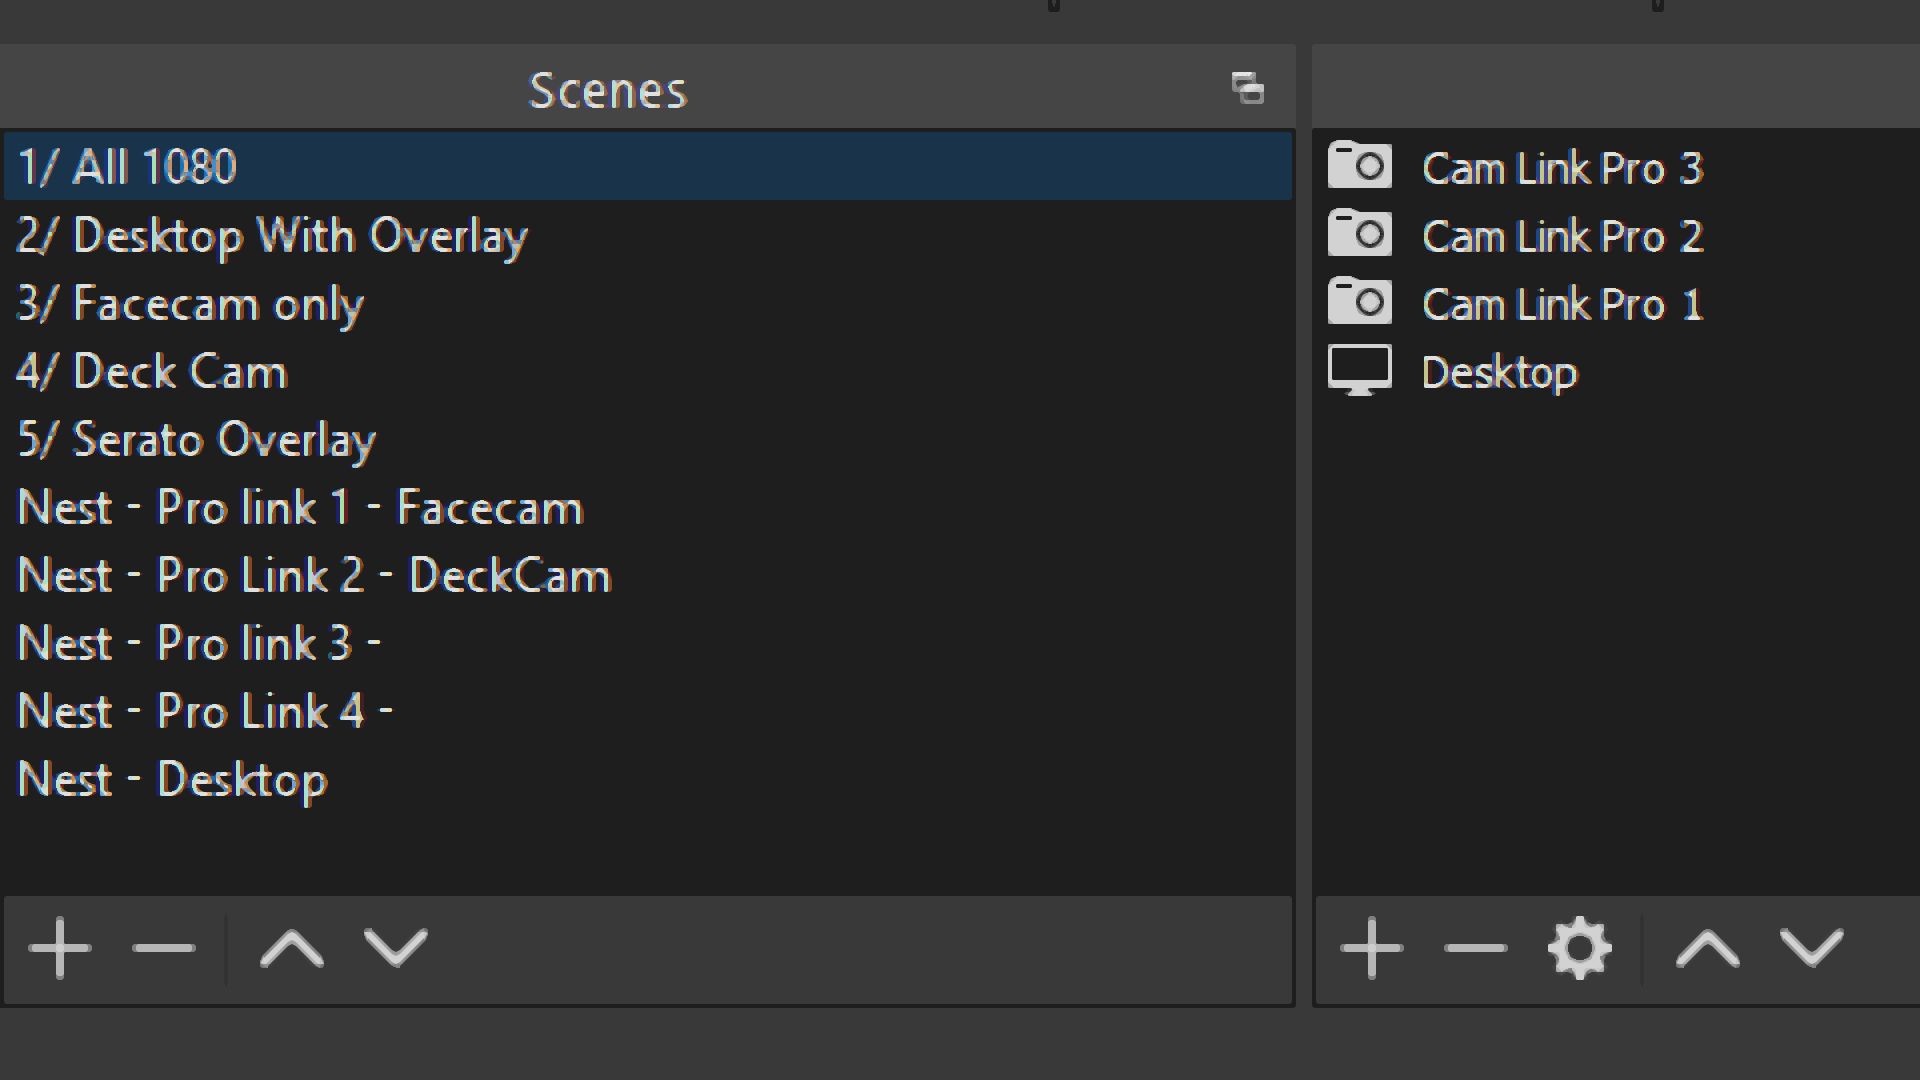Move source up in the sources list
Image resolution: width=1920 pixels, height=1080 pixels.
tap(1708, 947)
